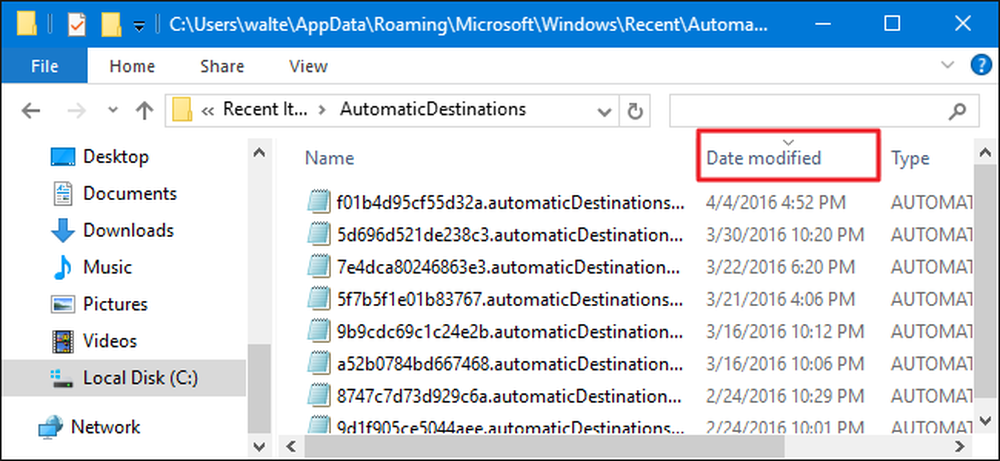Select file 8747c7d73d929c6a.automaticDestinations
Image resolution: width=1000 pixels, height=461 pixels.
[x=510, y=395]
